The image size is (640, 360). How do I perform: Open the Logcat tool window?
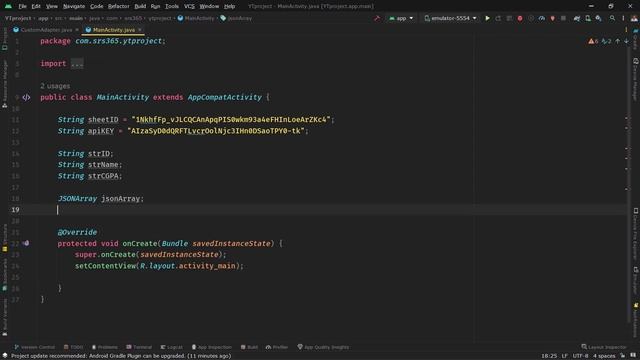click(x=171, y=347)
